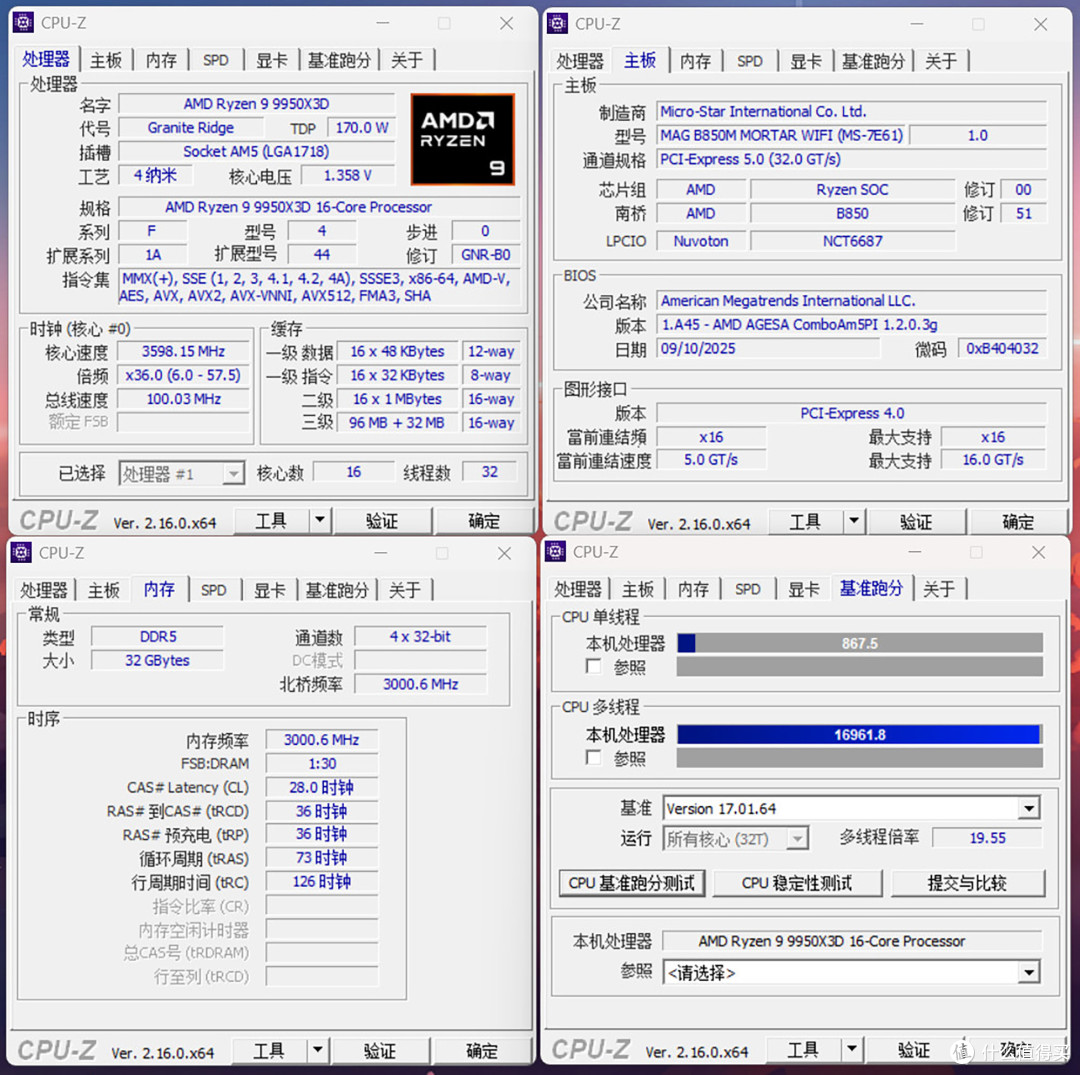The width and height of the screenshot is (1080, 1075).
Task: Click 验证 button in the motherboard window
Action: pos(917,522)
